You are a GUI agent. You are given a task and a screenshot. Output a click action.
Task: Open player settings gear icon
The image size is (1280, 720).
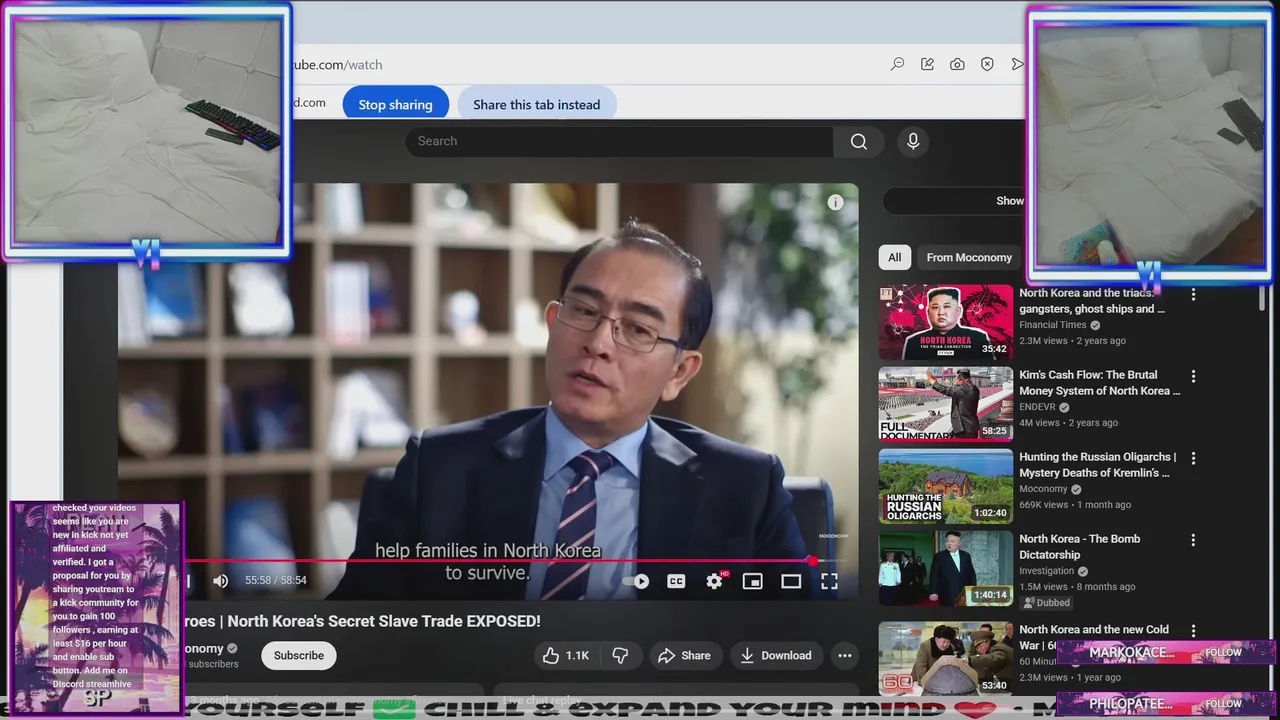714,581
